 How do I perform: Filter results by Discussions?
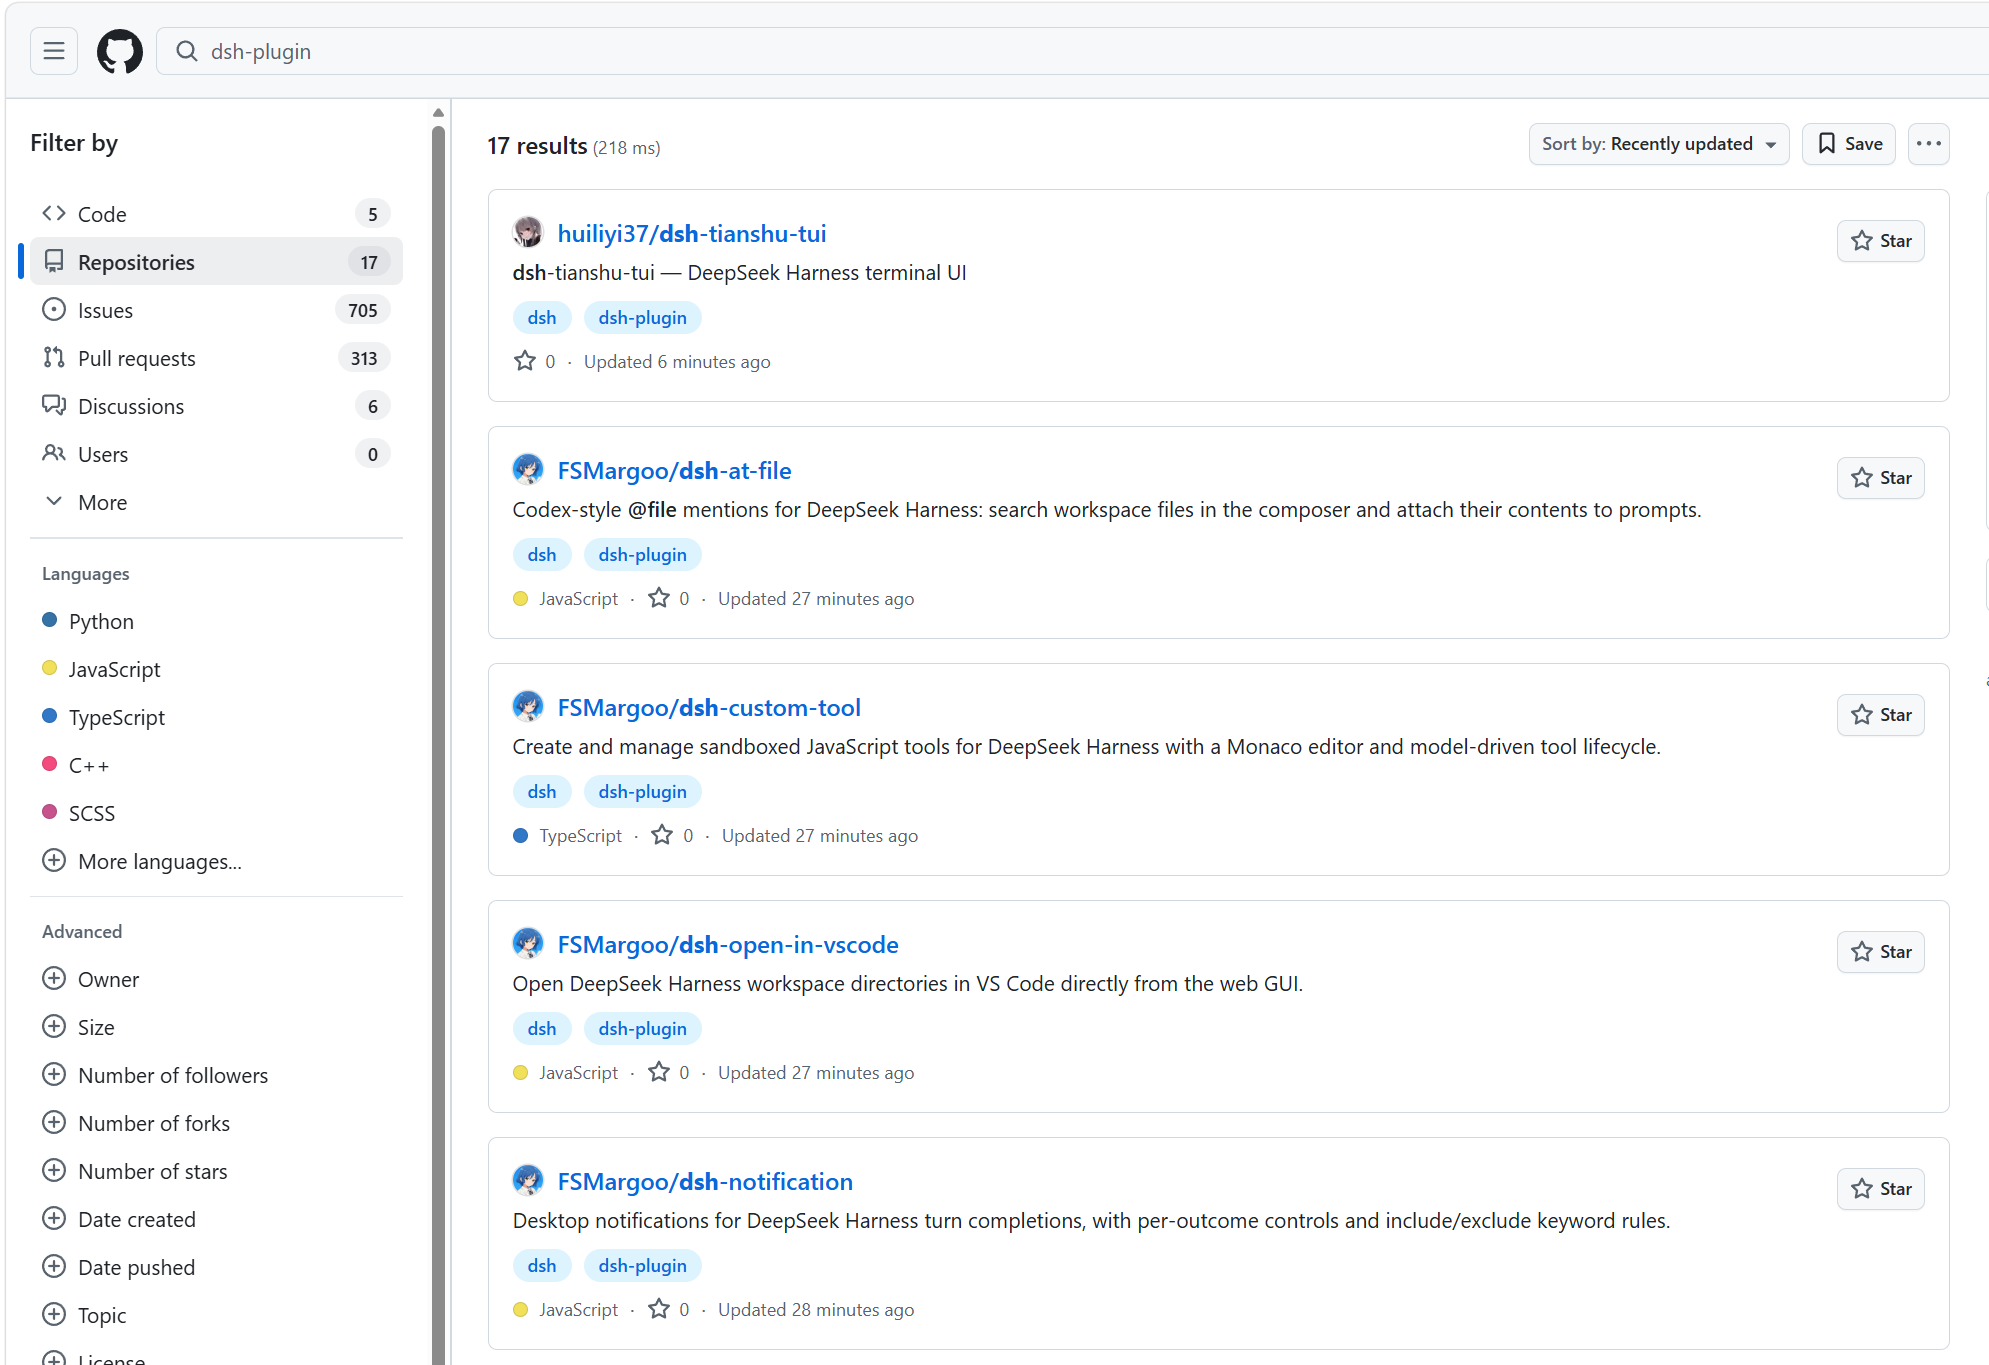pos(216,406)
